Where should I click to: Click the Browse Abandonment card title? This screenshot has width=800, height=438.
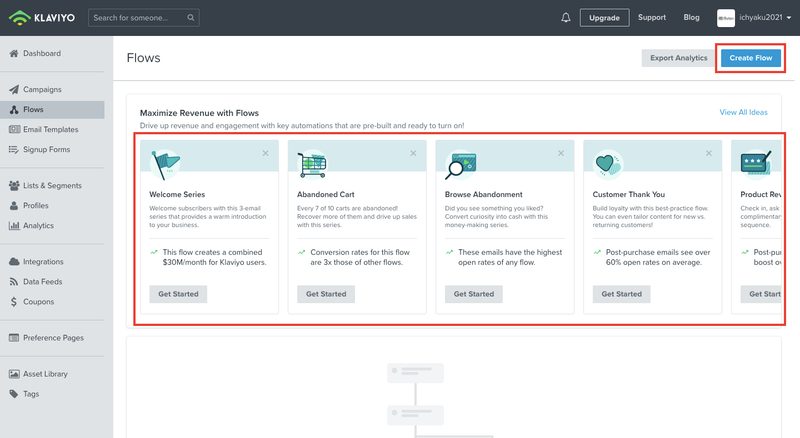click(484, 194)
